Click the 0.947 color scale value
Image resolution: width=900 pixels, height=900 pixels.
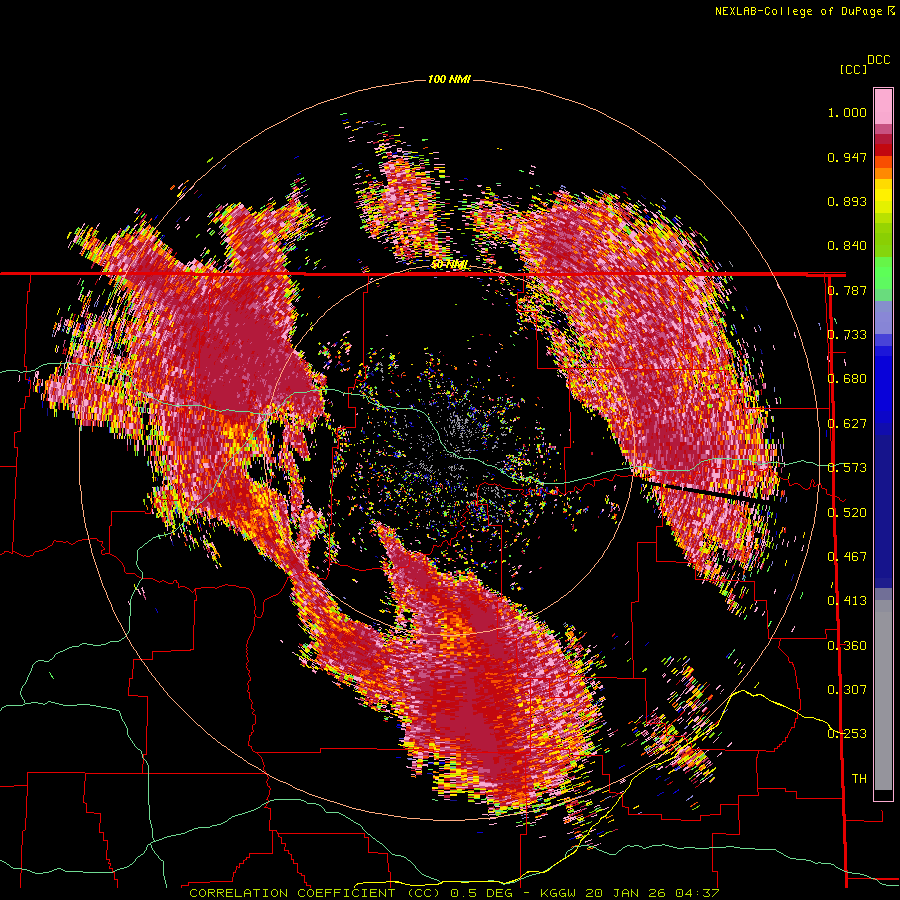click(847, 157)
